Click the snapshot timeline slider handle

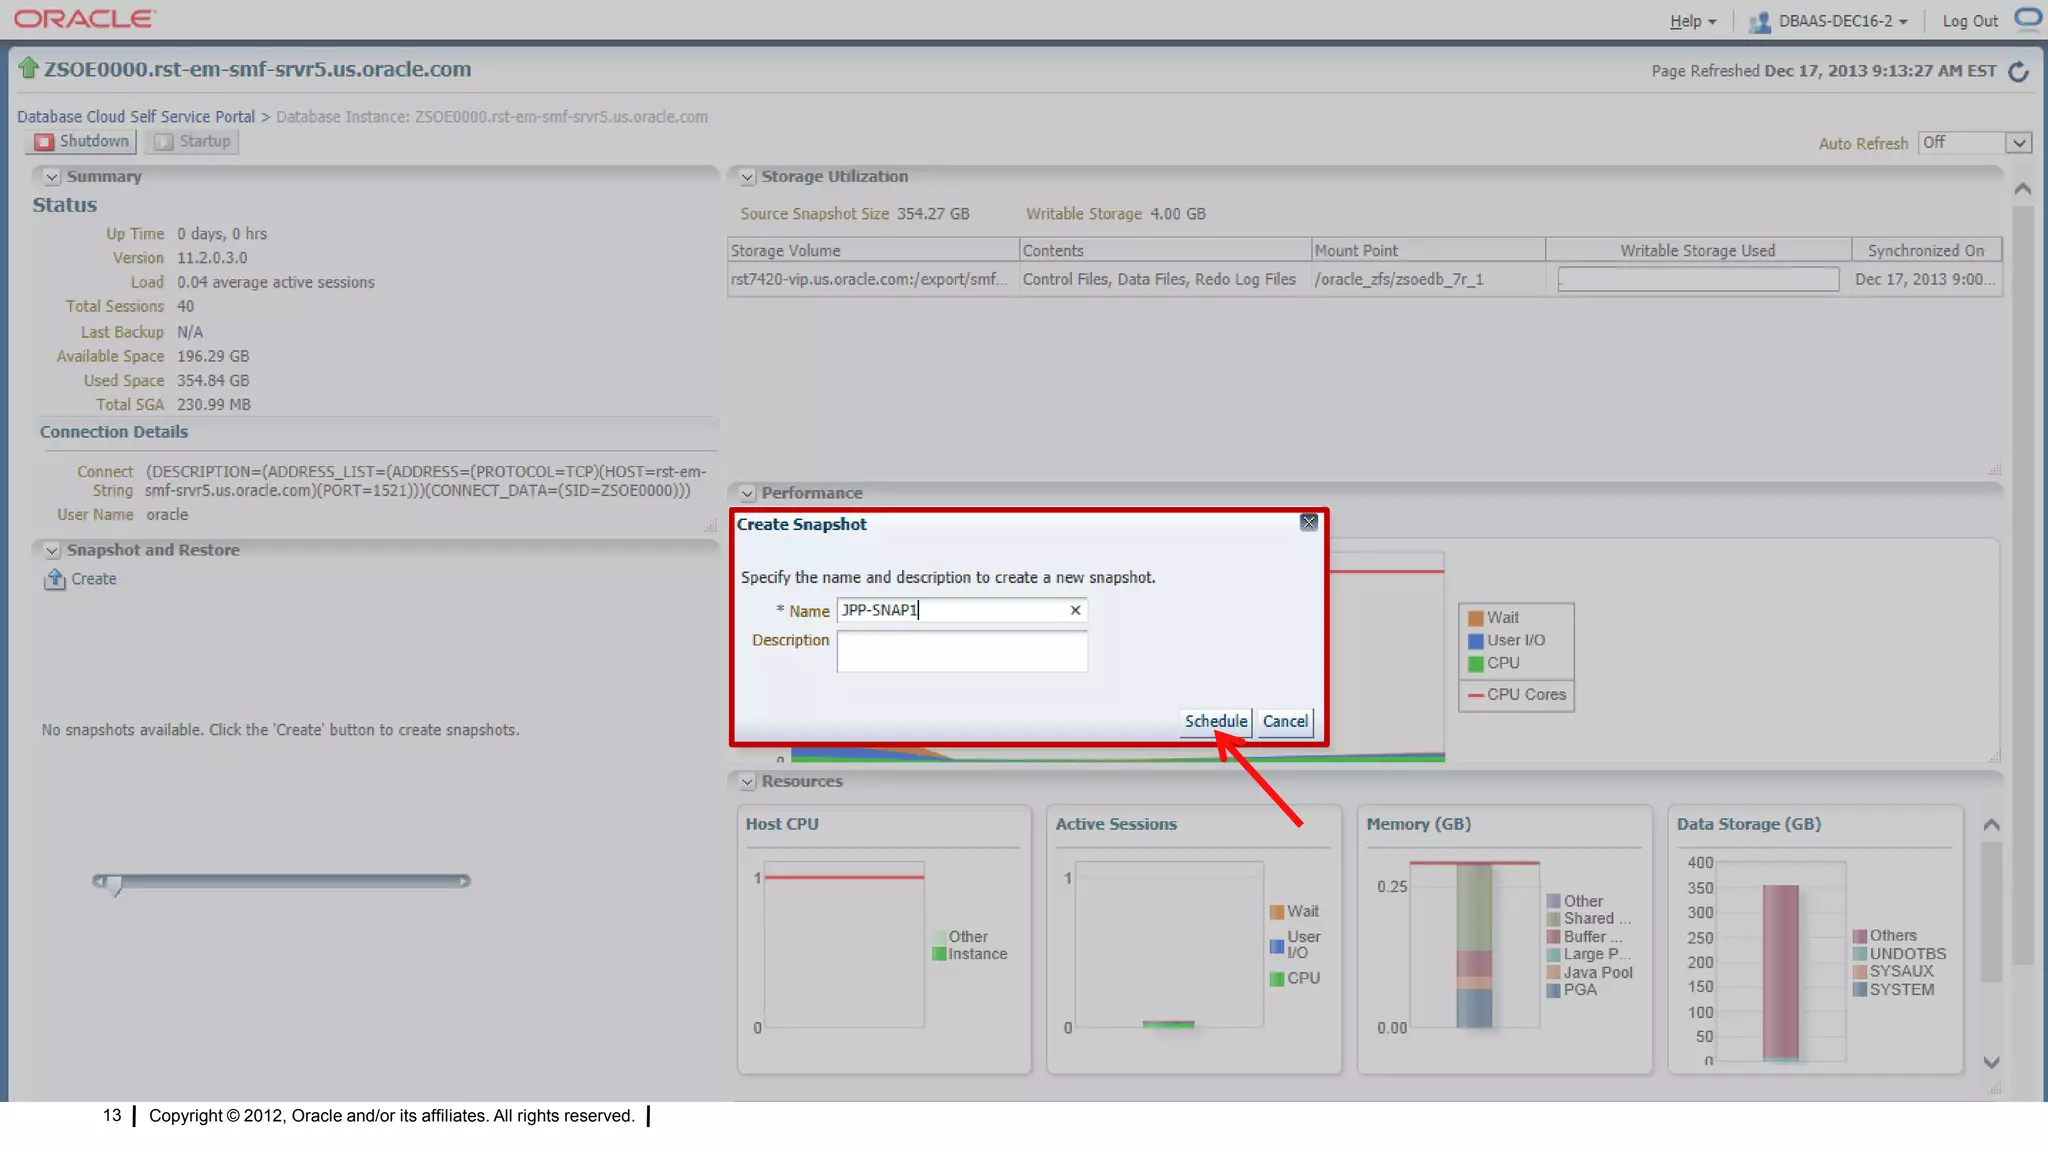pyautogui.click(x=115, y=884)
